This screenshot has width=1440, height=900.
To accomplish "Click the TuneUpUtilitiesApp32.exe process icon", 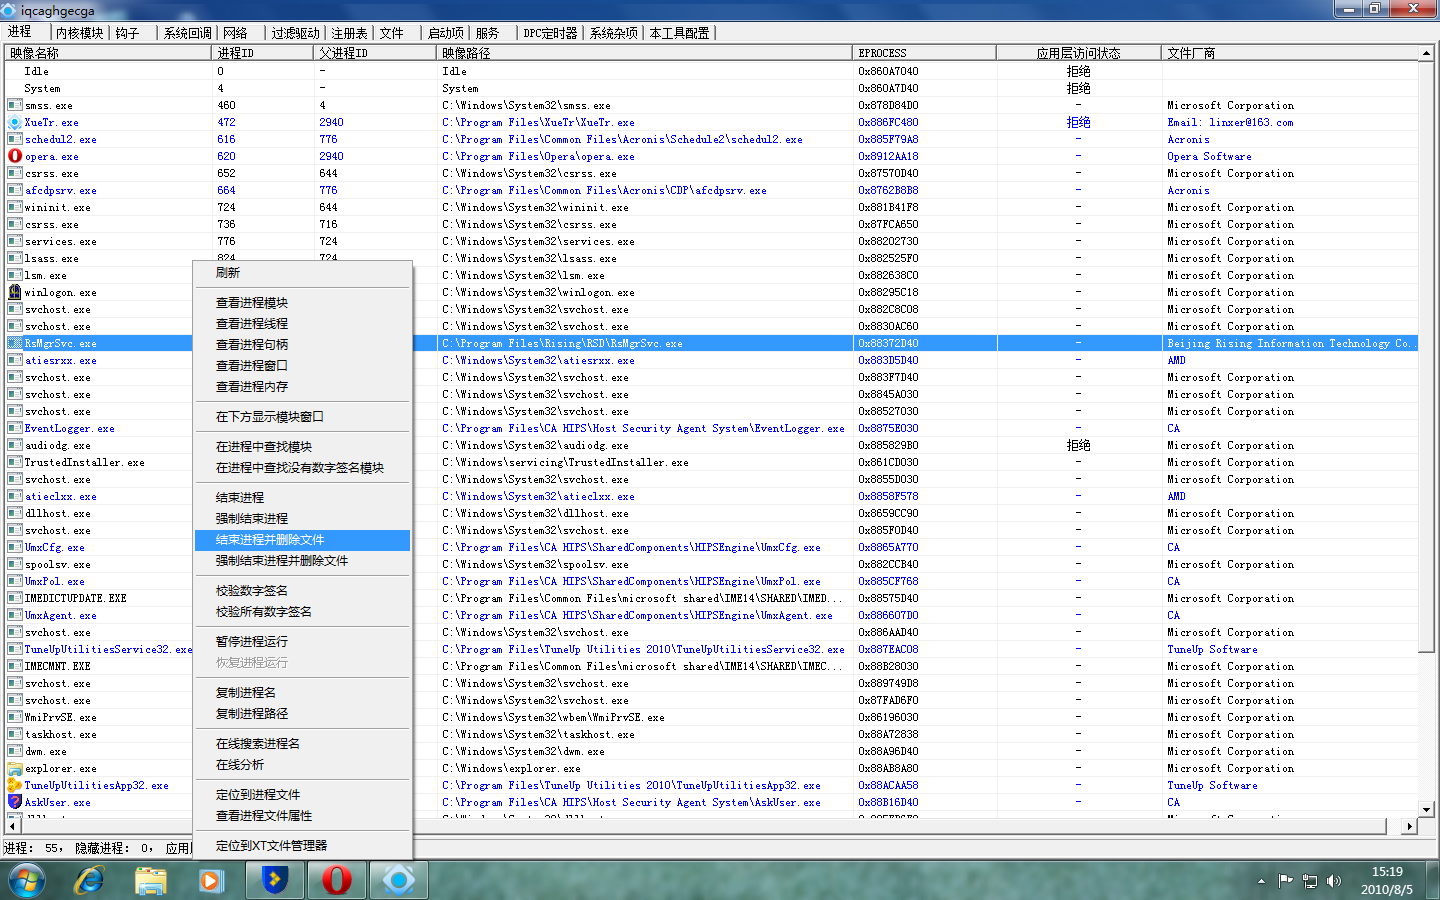I will tap(15, 786).
